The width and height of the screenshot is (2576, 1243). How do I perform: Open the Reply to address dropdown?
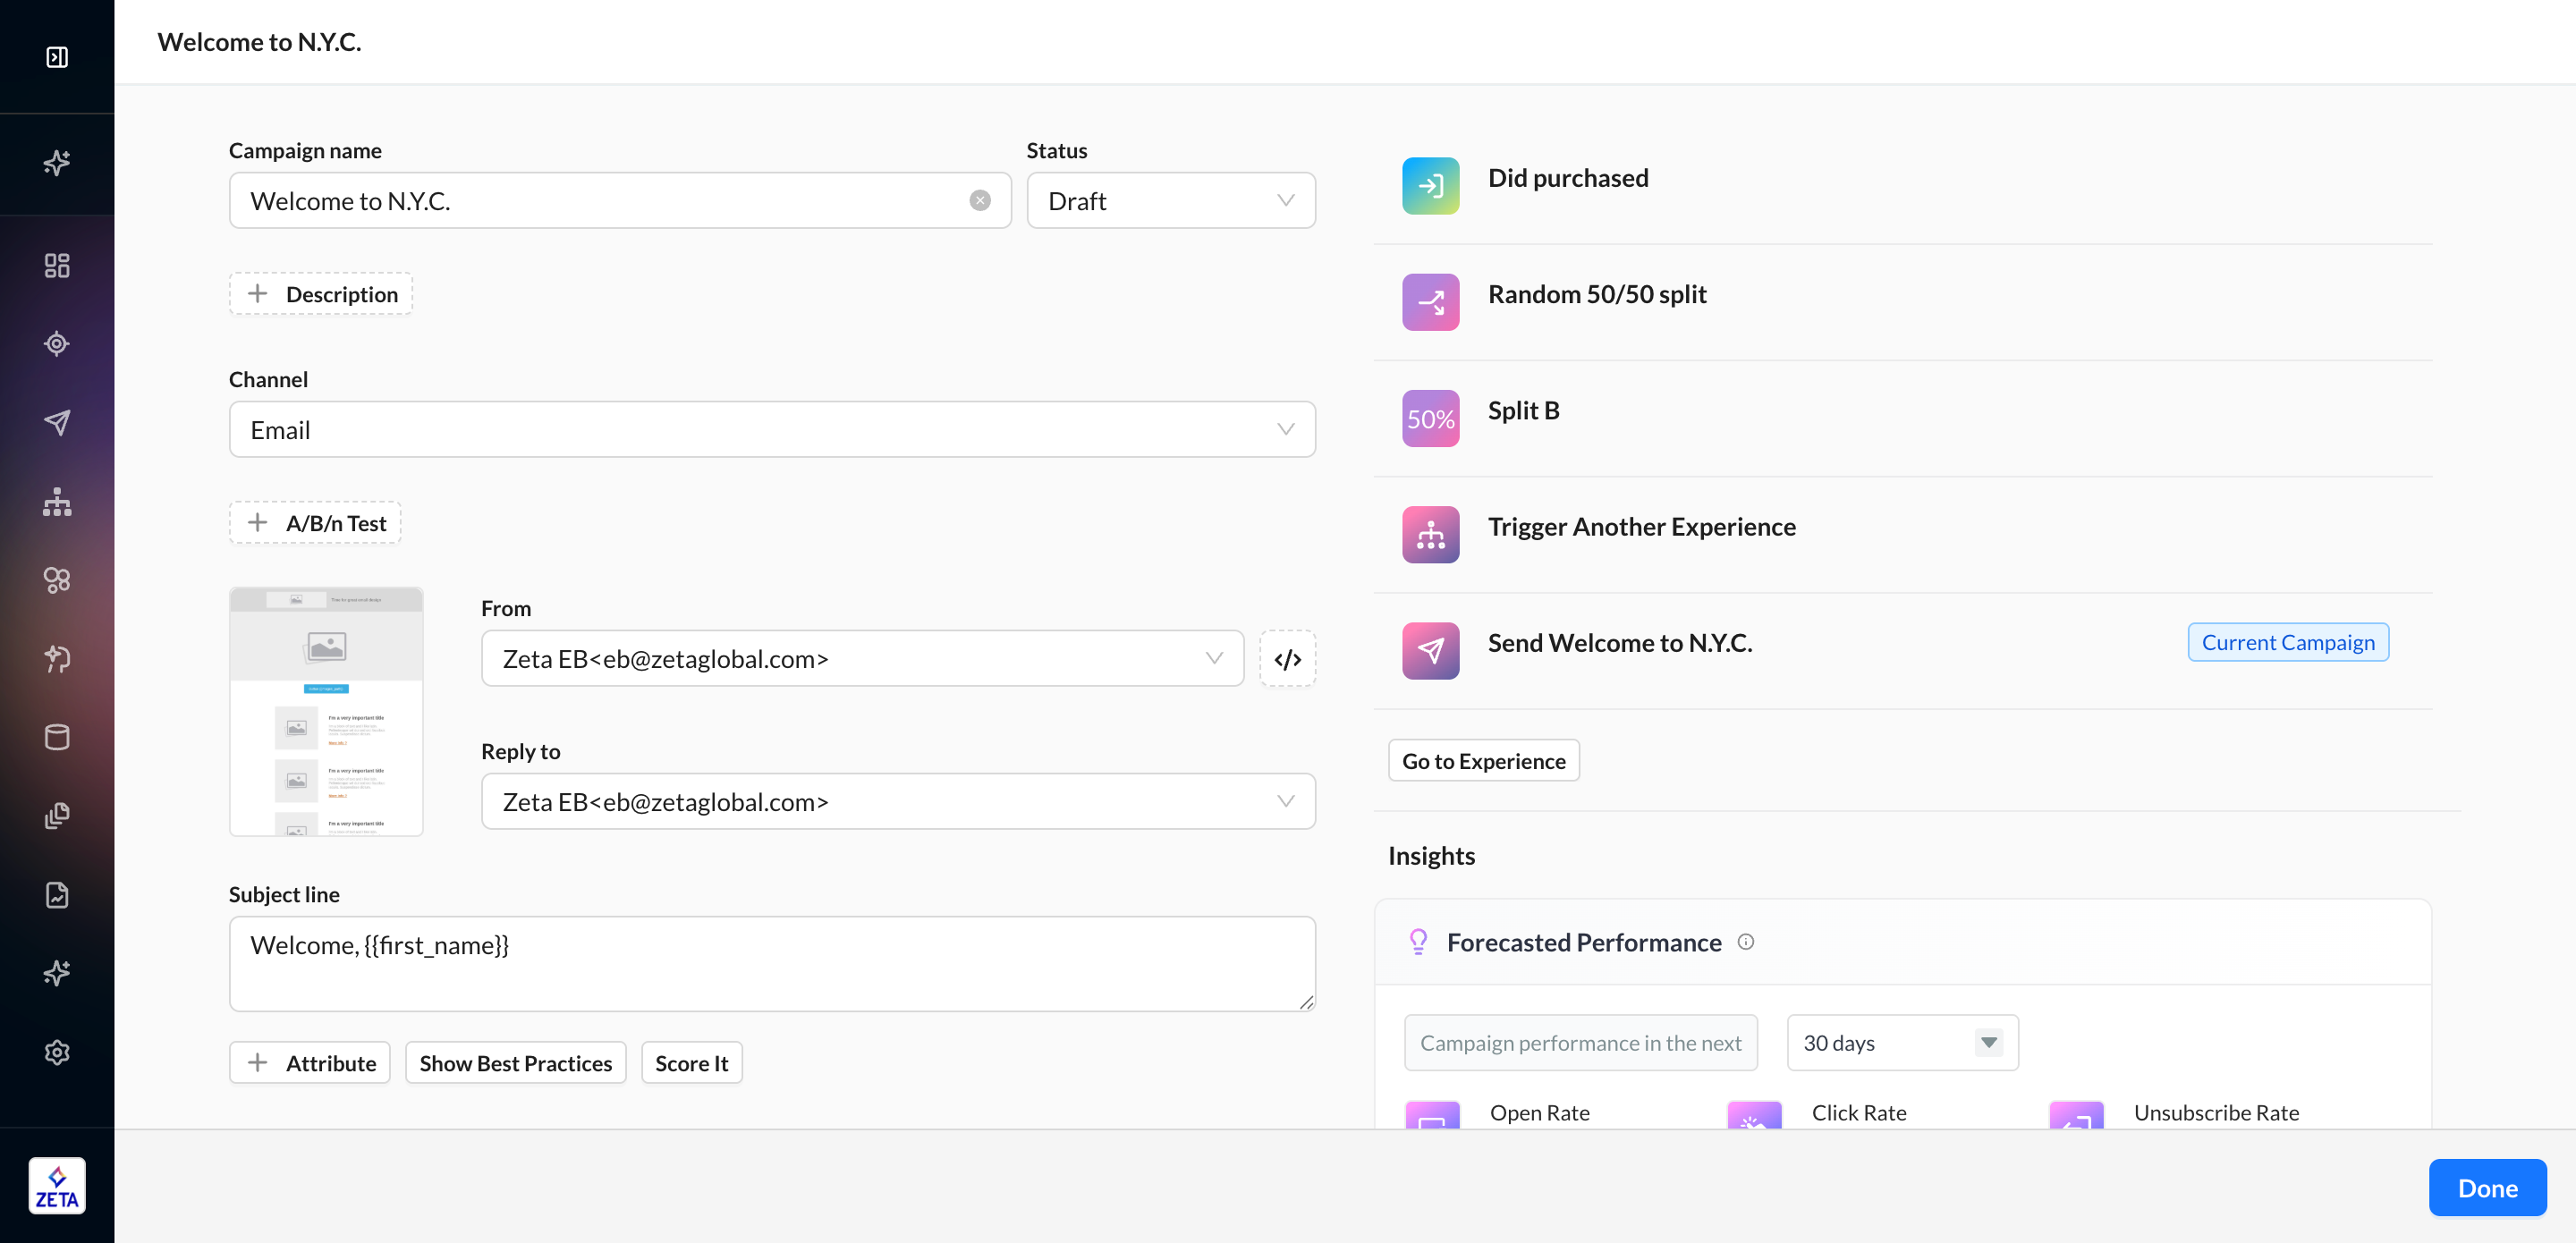coord(897,802)
